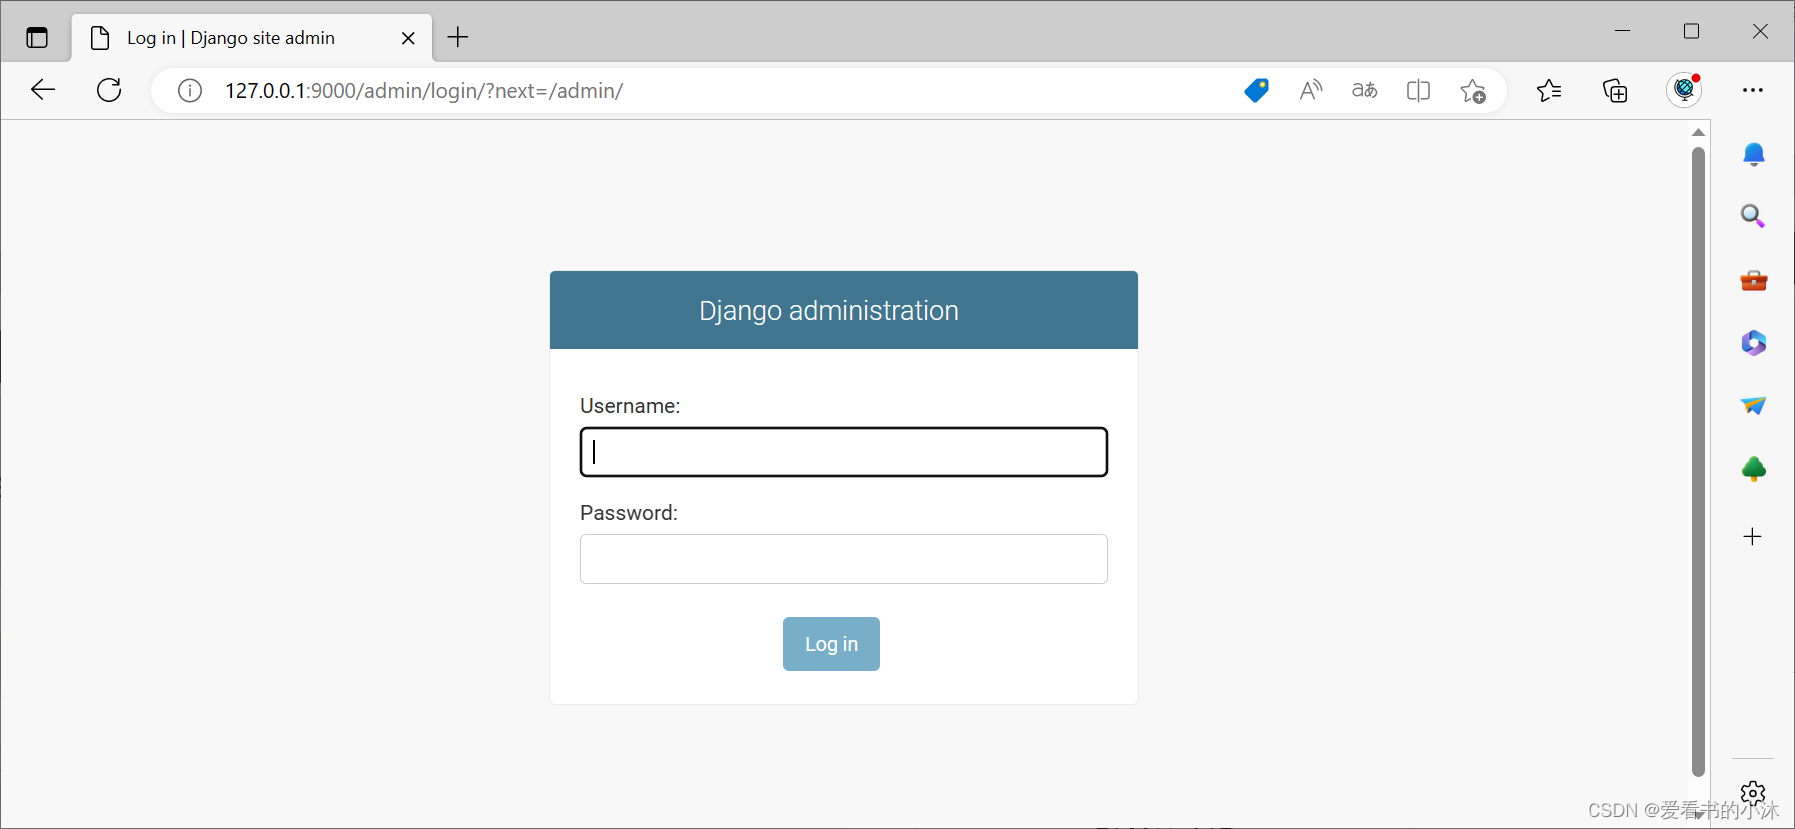Open the browser profile icon
The width and height of the screenshot is (1795, 829).
click(x=1684, y=90)
